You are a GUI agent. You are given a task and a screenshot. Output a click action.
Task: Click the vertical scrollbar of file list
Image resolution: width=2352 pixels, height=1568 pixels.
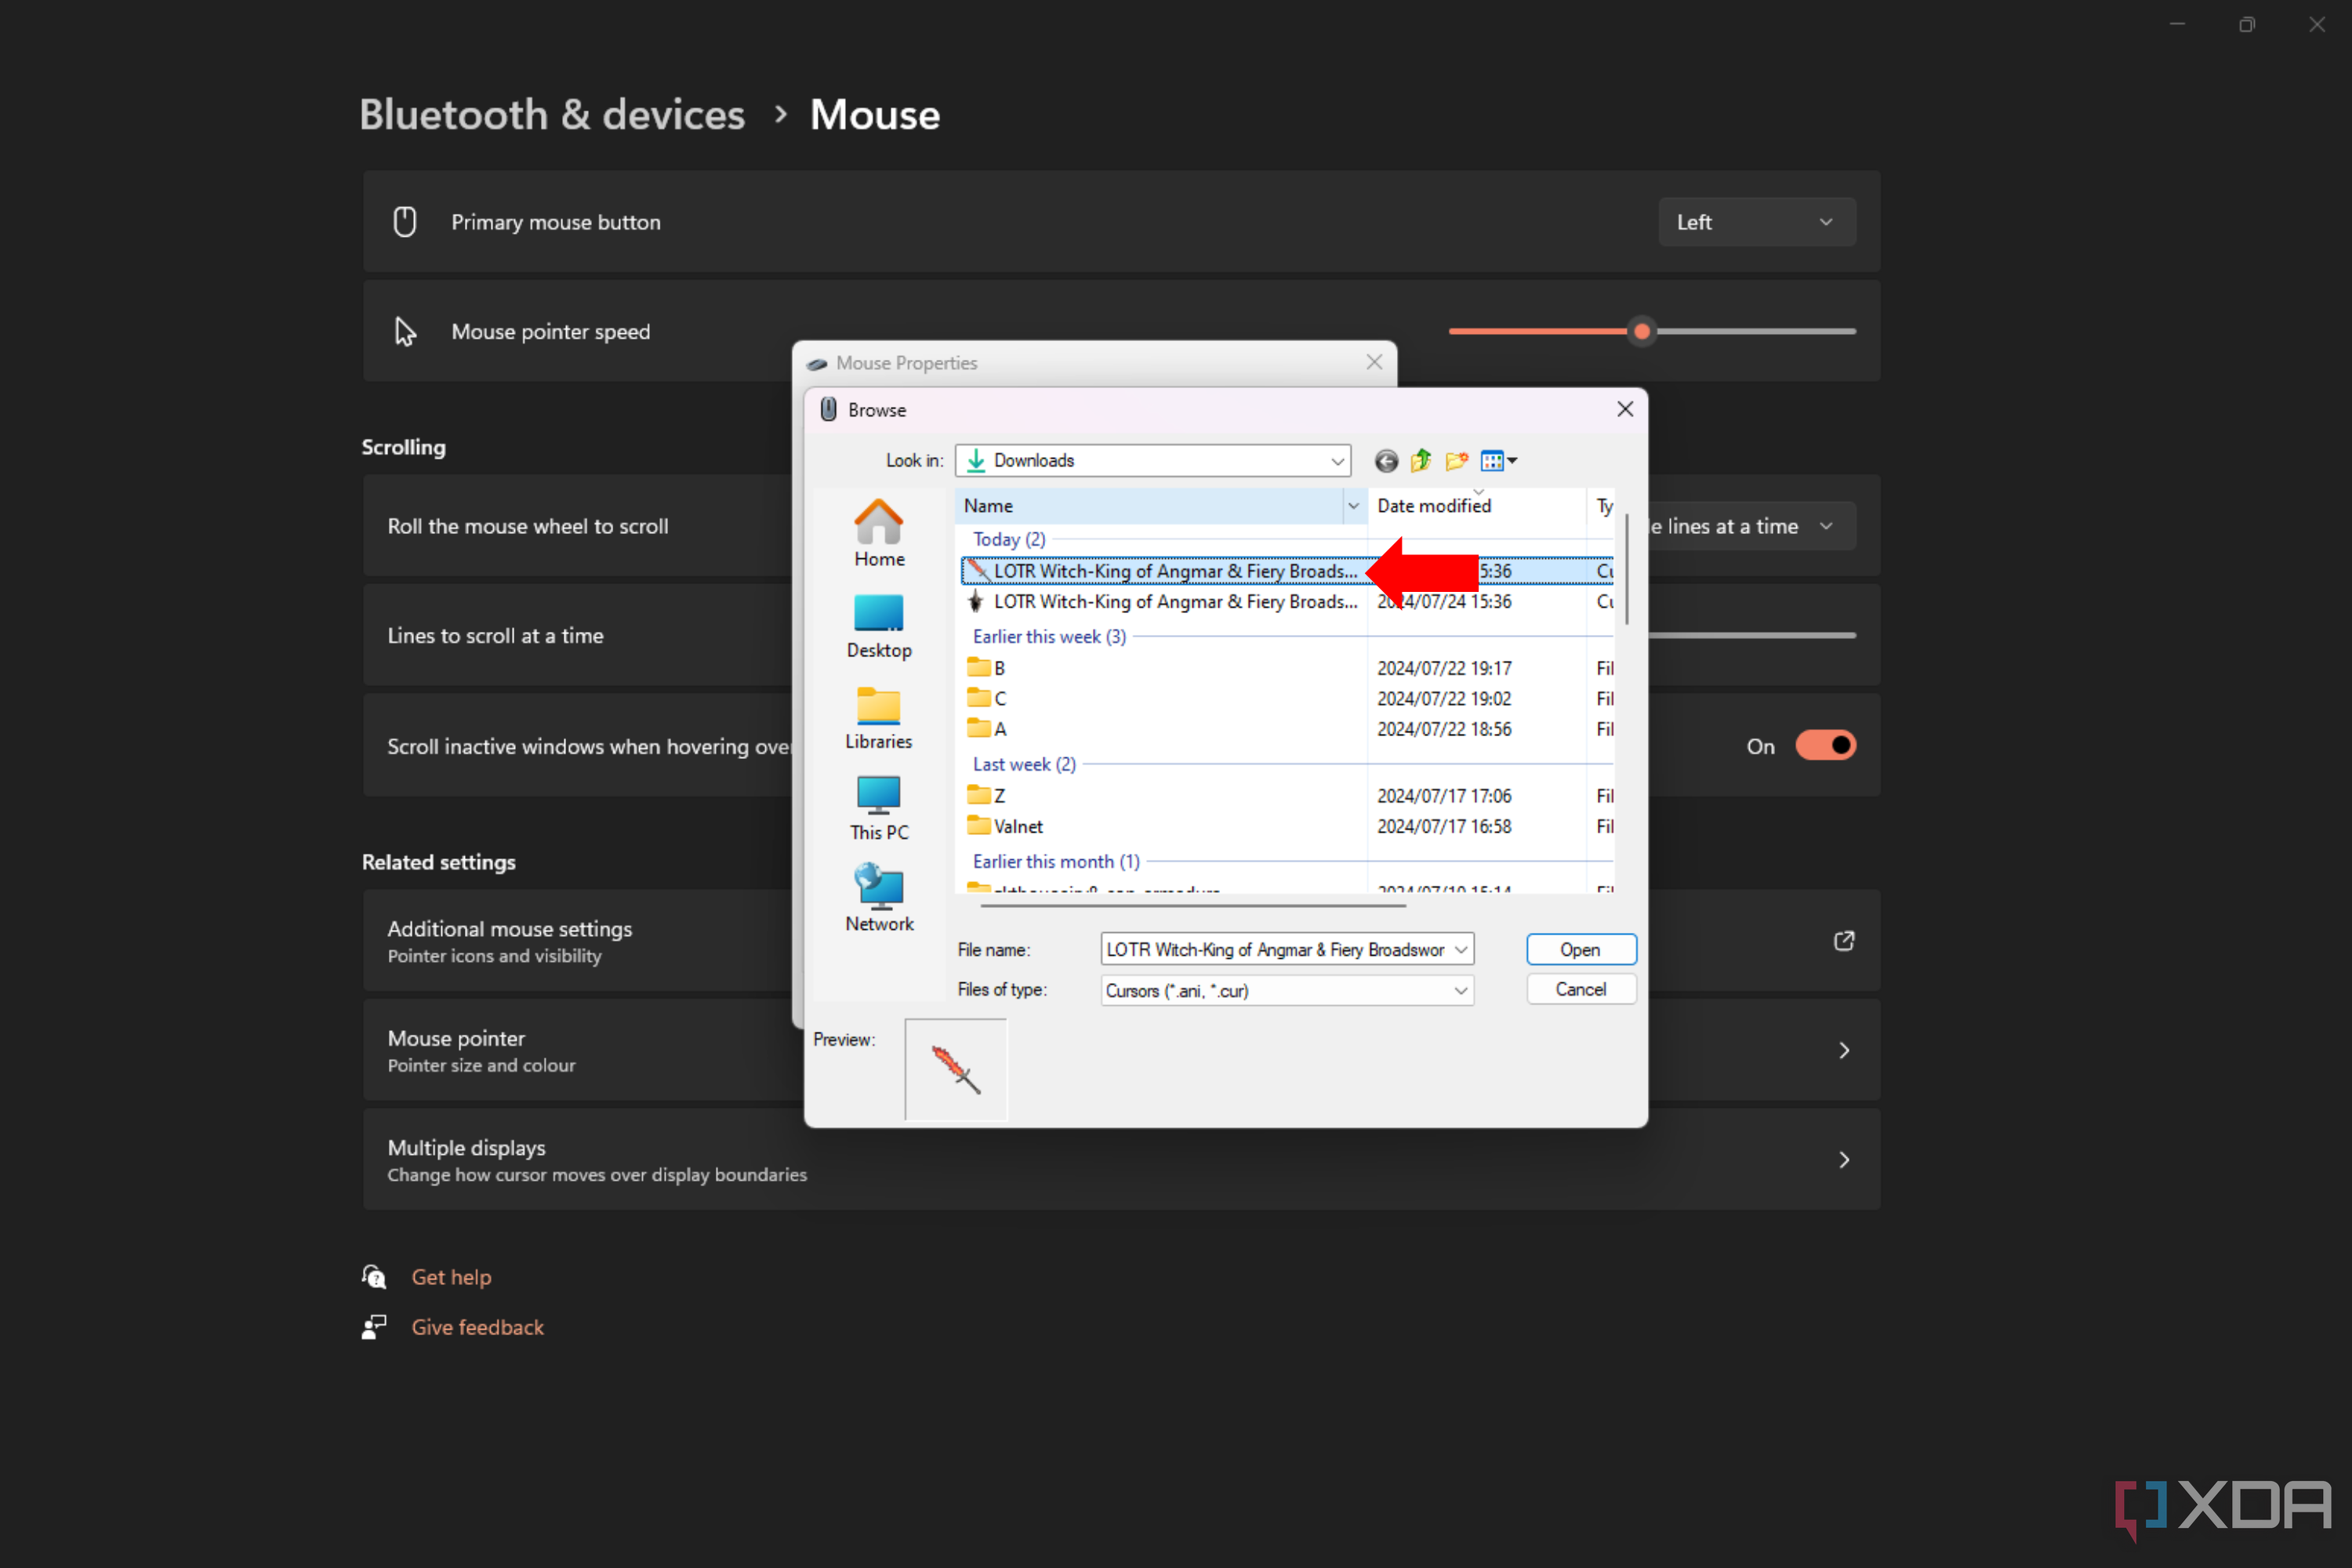pos(1627,568)
